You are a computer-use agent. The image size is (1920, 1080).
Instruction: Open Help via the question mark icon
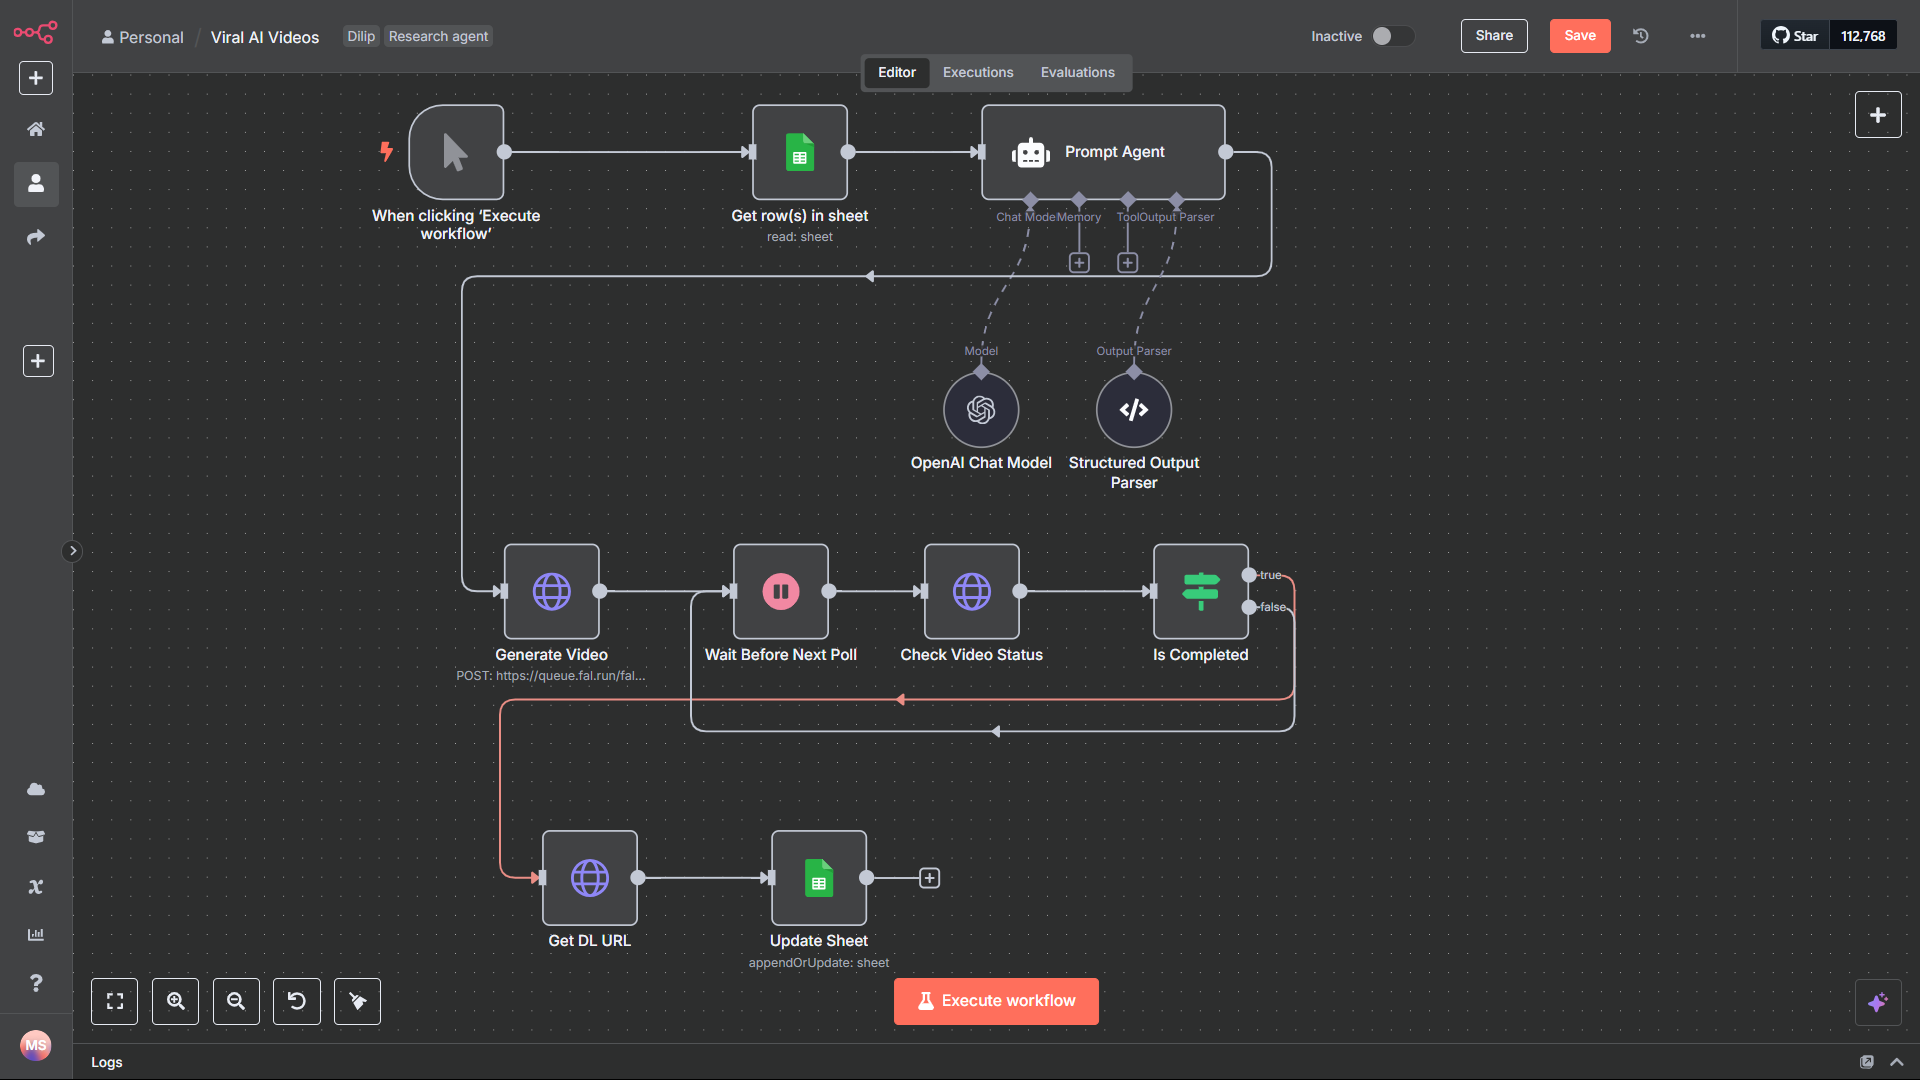[36, 983]
